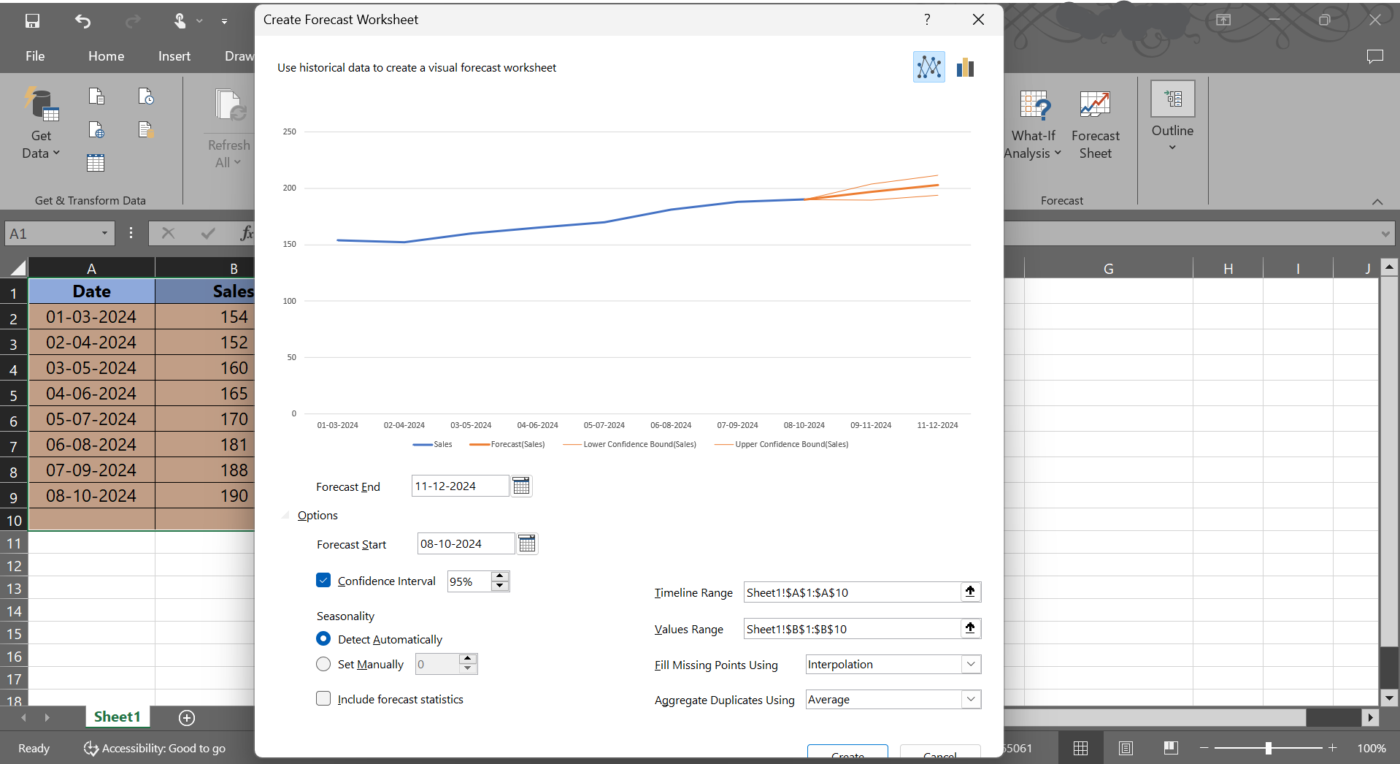This screenshot has width=1400, height=764.
Task: Open the Fill Missing Points Using dropdown
Action: (x=968, y=664)
